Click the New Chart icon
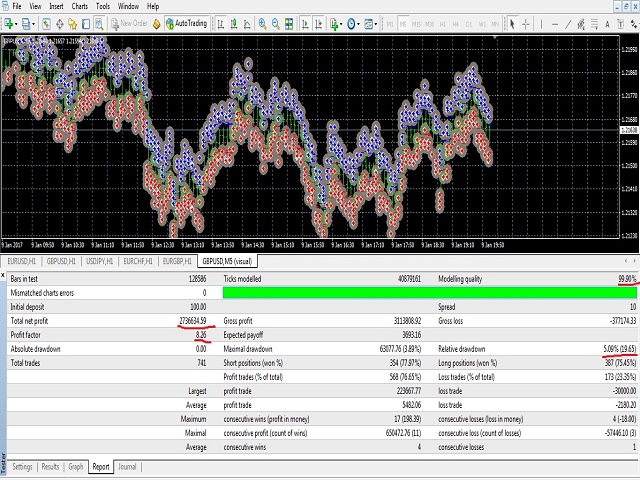This screenshot has height=480, width=640. (x=8, y=24)
